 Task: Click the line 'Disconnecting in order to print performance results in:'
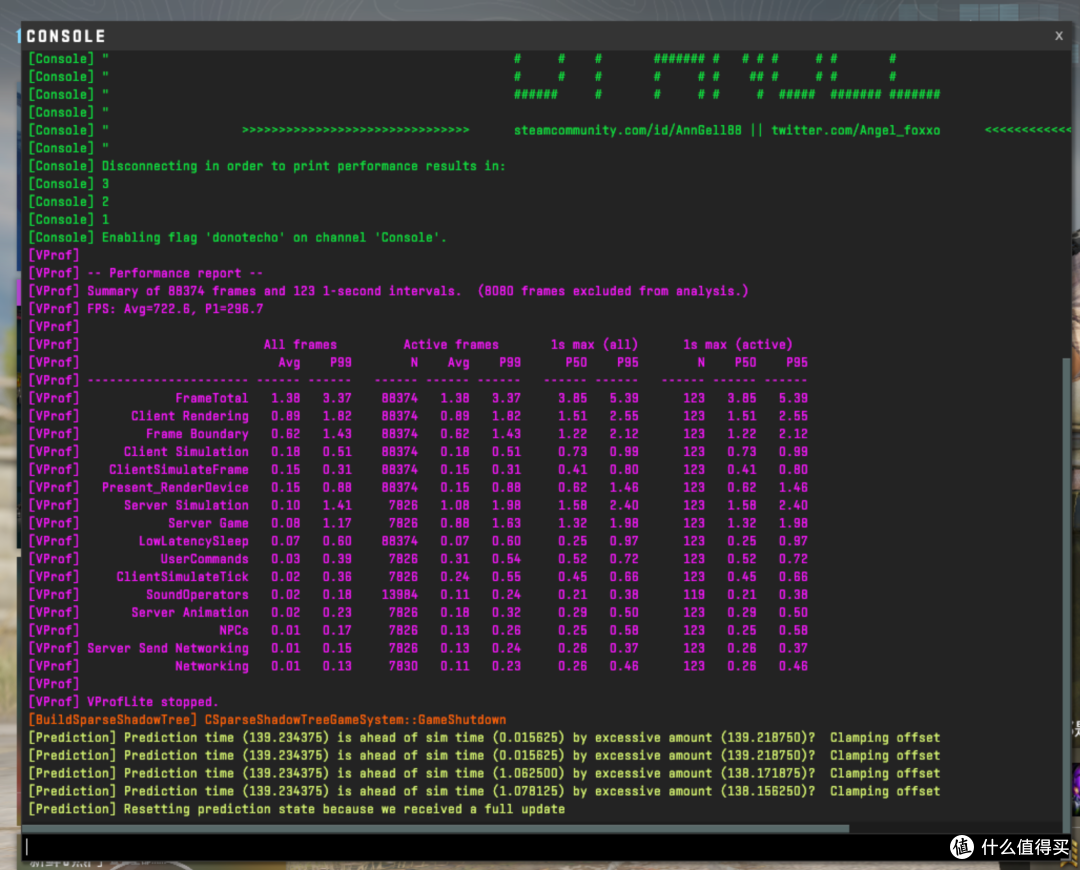tap(267, 166)
